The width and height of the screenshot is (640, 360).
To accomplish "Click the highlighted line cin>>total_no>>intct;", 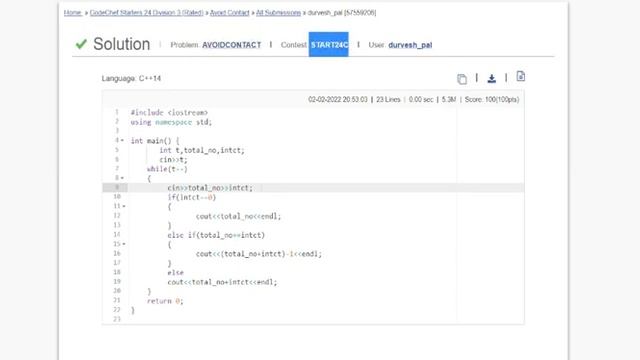I will [210, 188].
